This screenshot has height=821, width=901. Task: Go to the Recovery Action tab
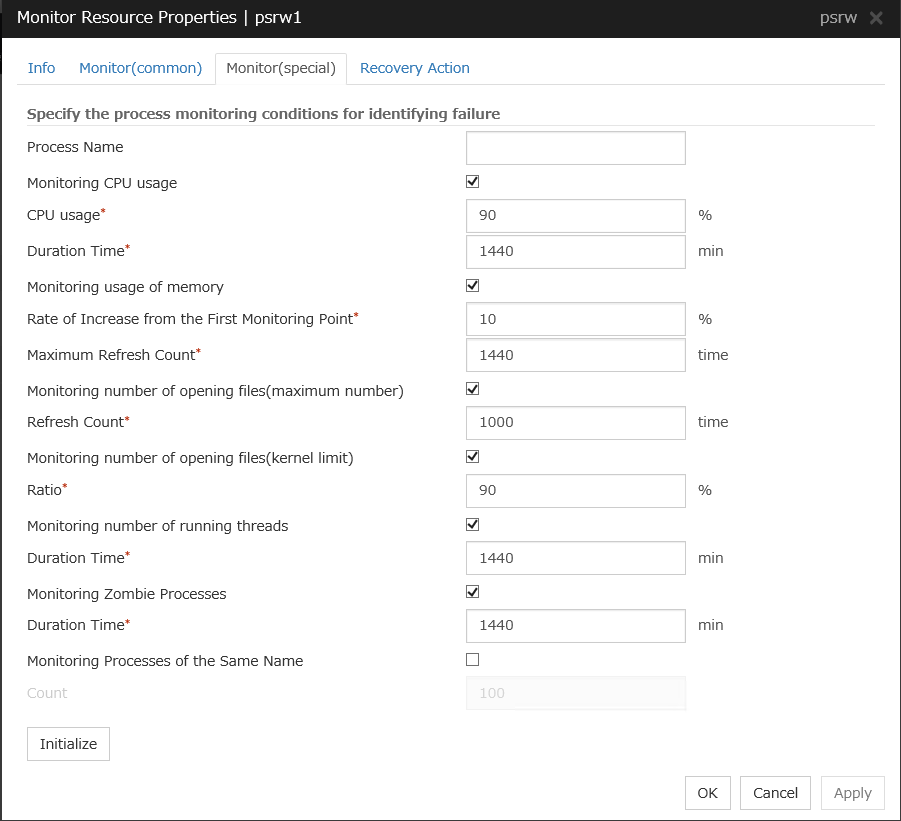pos(414,68)
